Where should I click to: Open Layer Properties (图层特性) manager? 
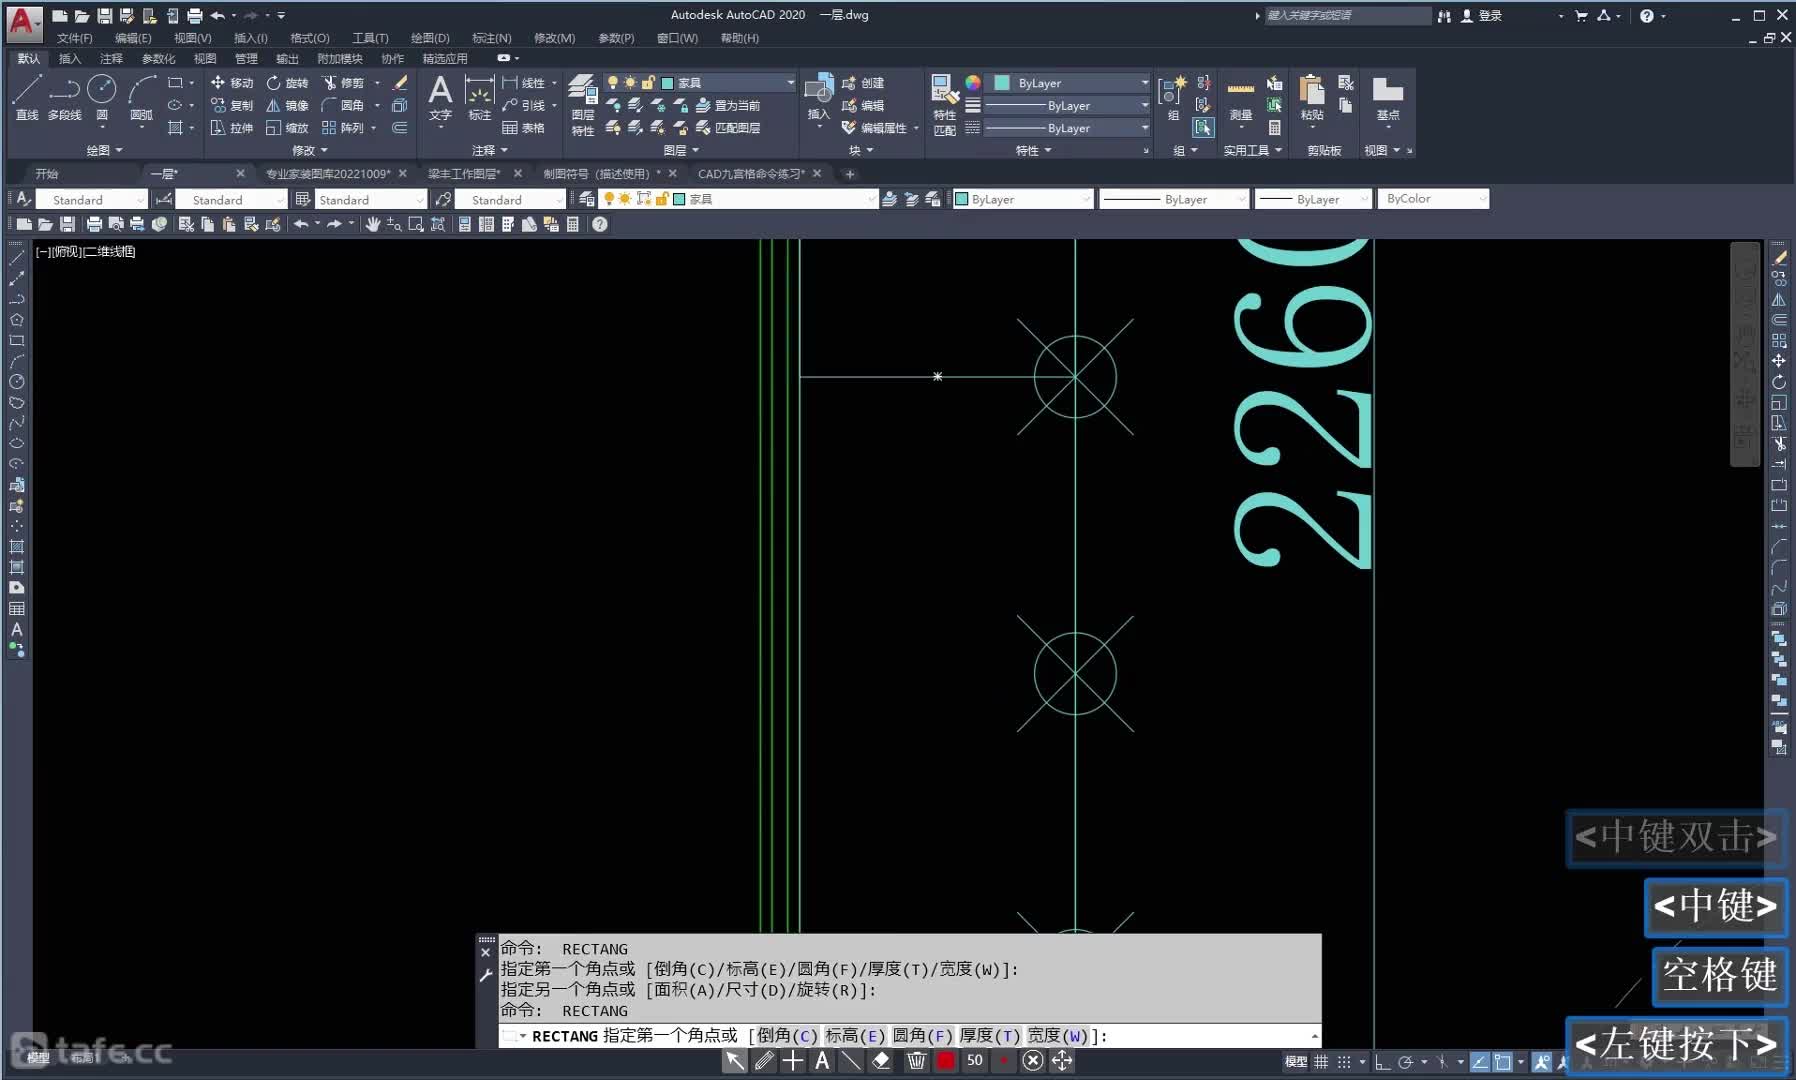(583, 105)
